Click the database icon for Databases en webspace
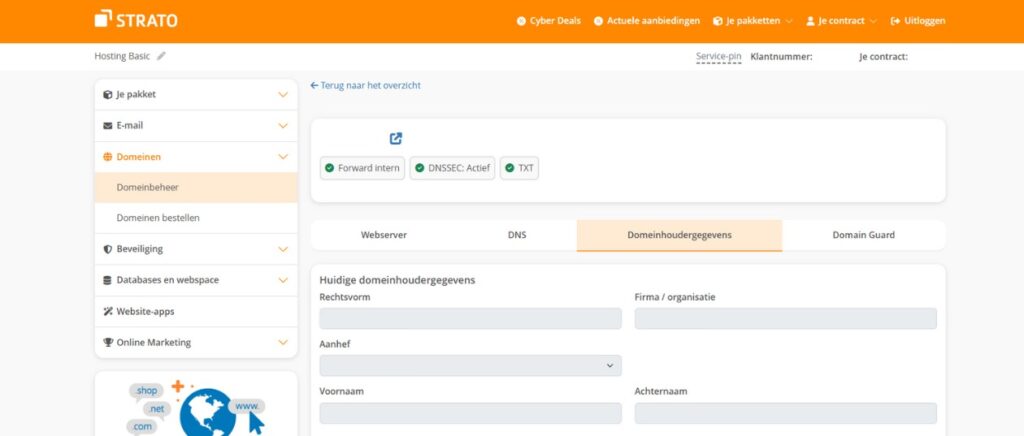Screen dimensions: 1024x436 point(108,280)
